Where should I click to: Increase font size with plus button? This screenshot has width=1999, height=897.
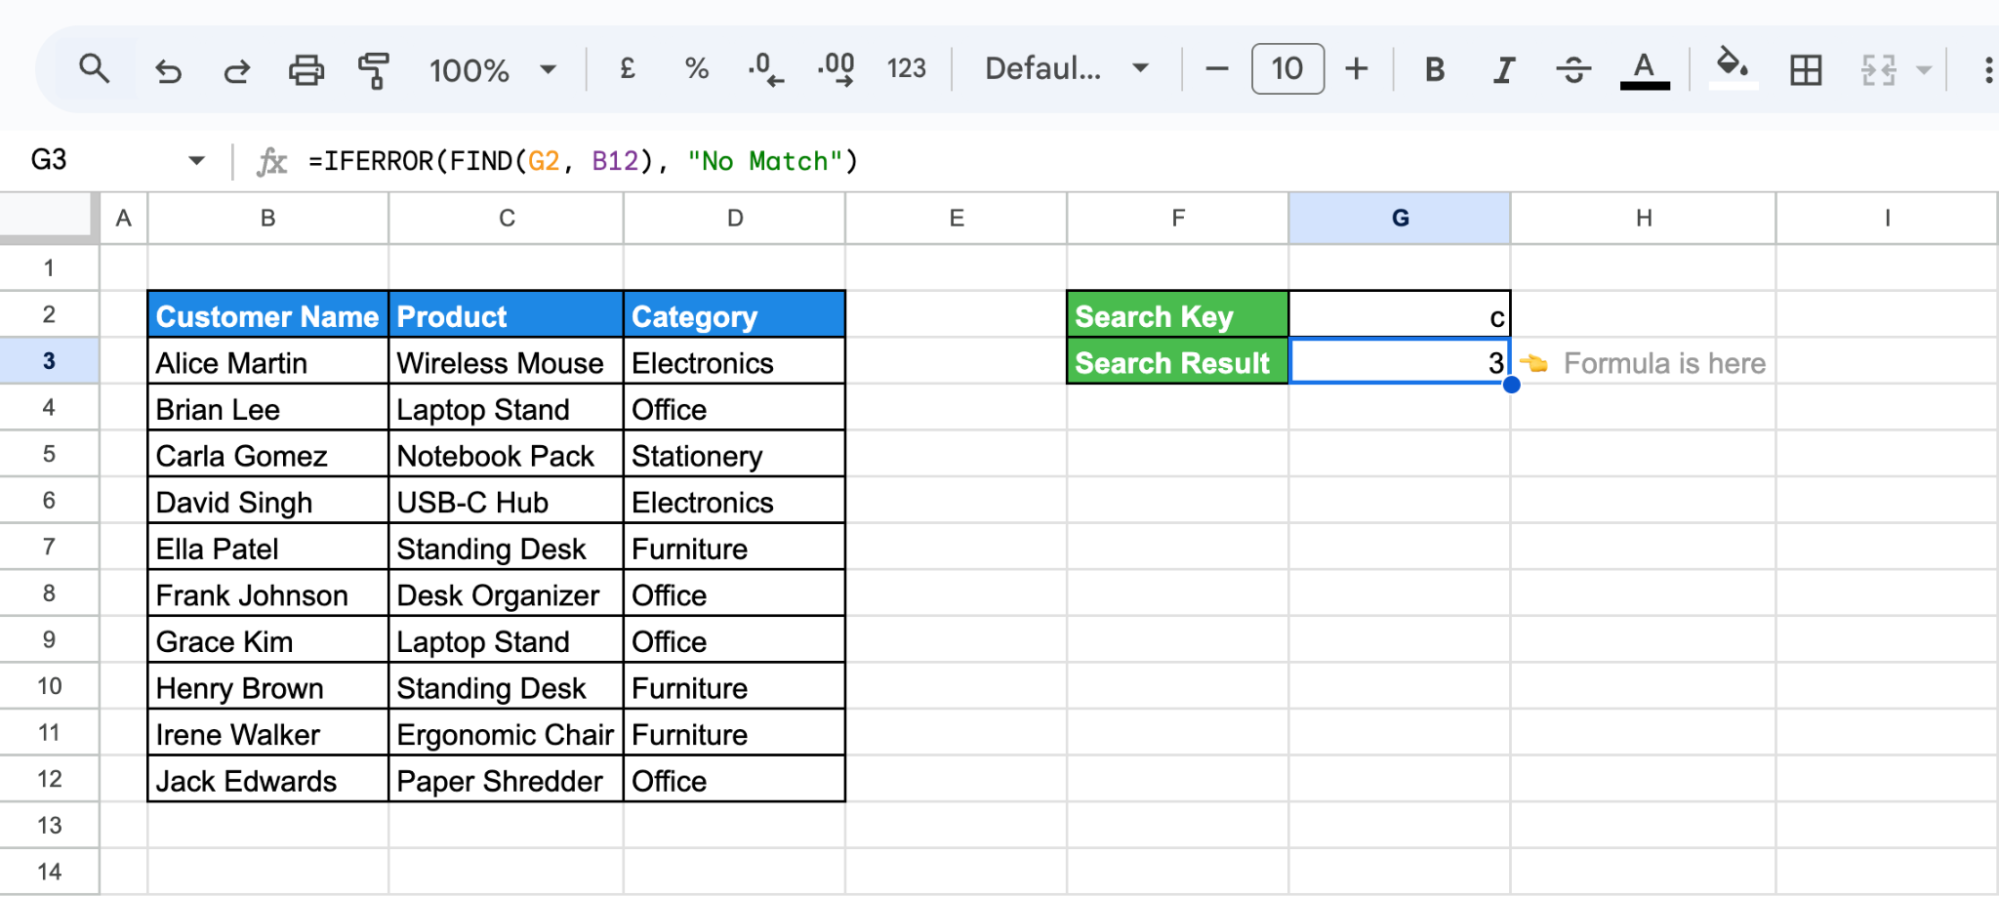(x=1356, y=69)
